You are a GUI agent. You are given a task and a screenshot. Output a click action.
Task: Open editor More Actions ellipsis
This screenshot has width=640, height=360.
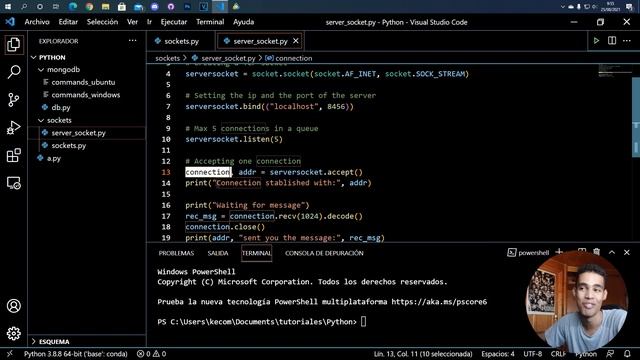click(627, 41)
